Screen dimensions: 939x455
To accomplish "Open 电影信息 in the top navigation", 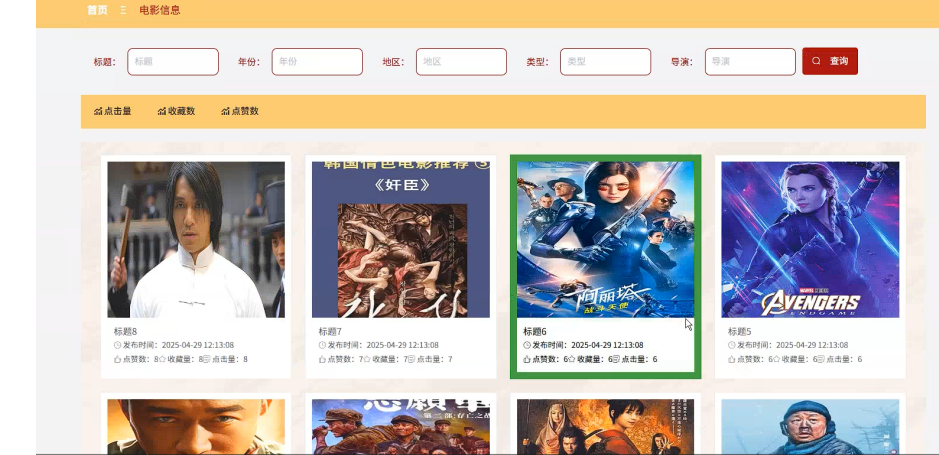I will (160, 10).
